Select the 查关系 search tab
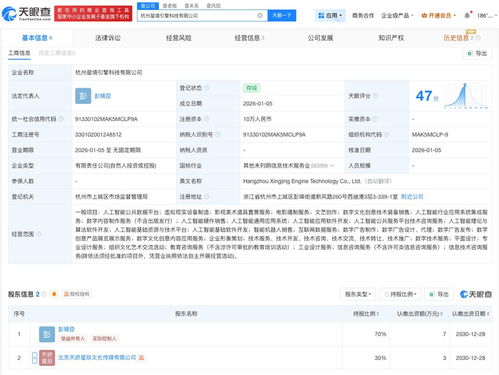The width and height of the screenshot is (499, 375). 192,6
